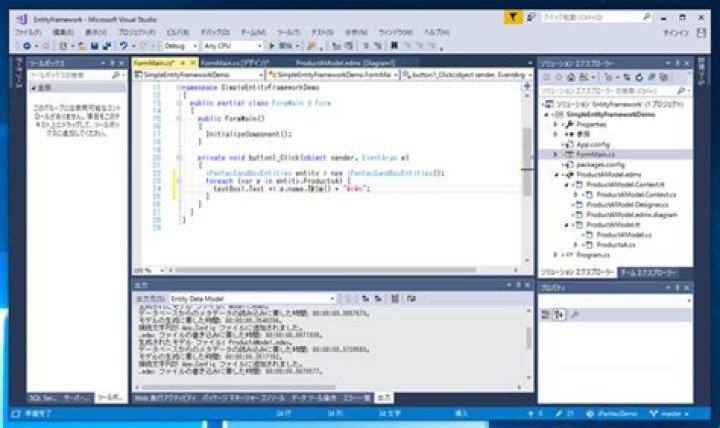Click the Refresh icon in Solution Explorer toolbar
Image resolution: width=720 pixels, height=428 pixels.
[x=639, y=78]
